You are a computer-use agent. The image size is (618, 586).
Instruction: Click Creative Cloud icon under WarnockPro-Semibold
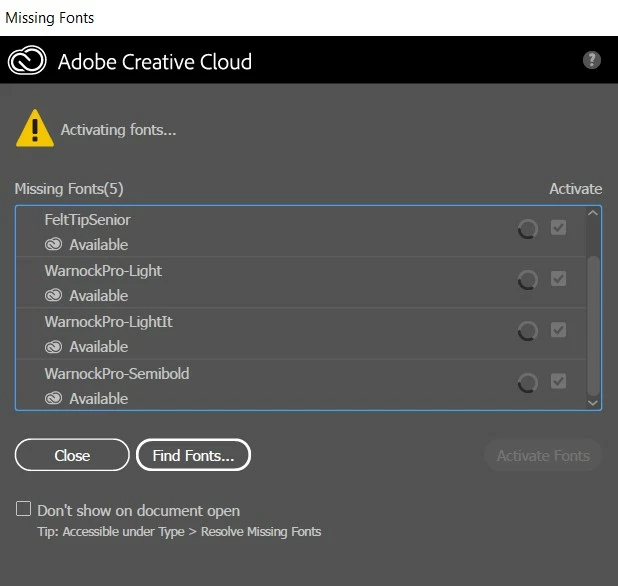pyautogui.click(x=53, y=398)
